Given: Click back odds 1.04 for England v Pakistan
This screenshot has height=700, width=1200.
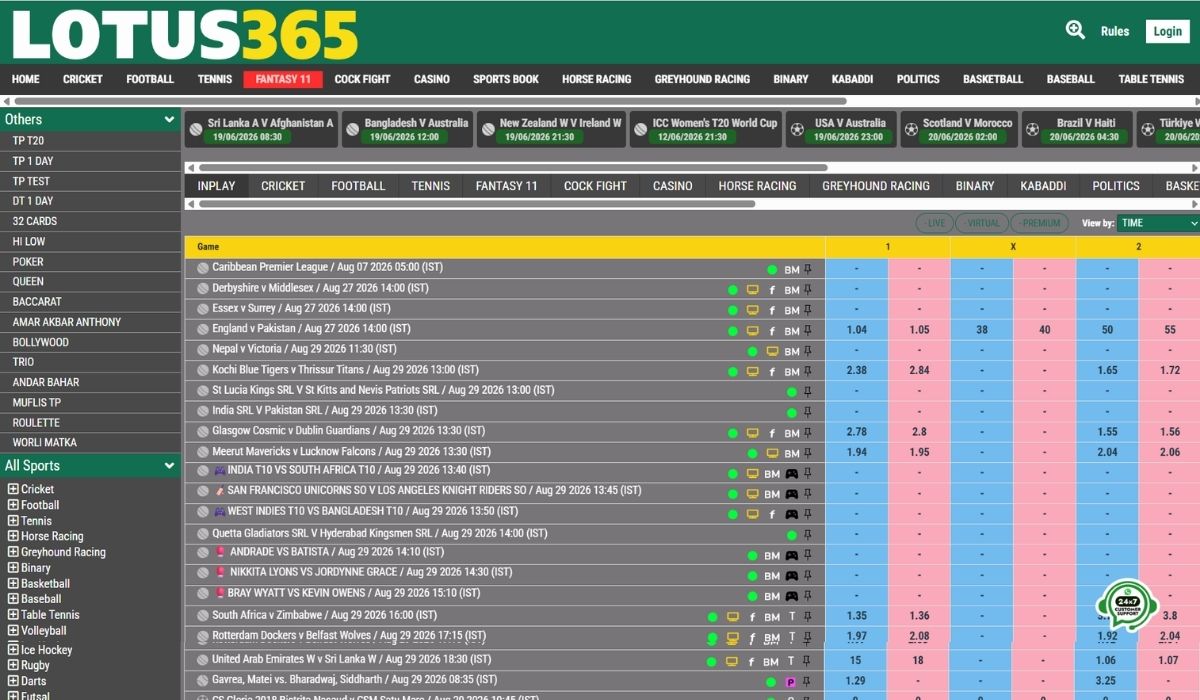Looking at the screenshot, I should click(x=856, y=330).
